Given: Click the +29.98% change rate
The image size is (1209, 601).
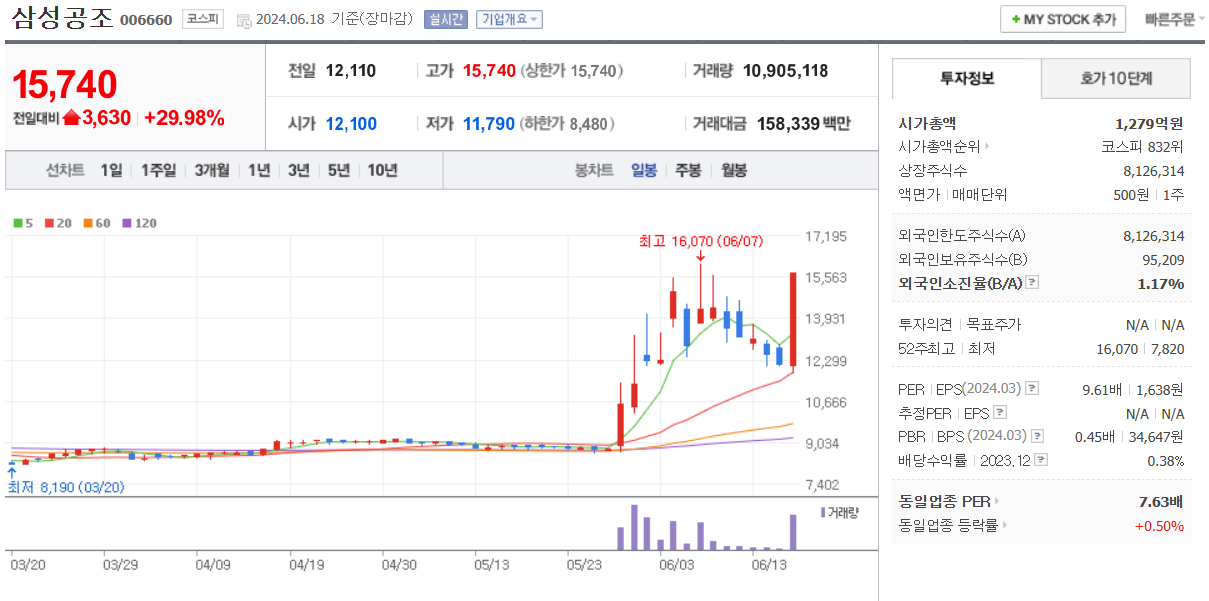Looking at the screenshot, I should pos(184,118).
